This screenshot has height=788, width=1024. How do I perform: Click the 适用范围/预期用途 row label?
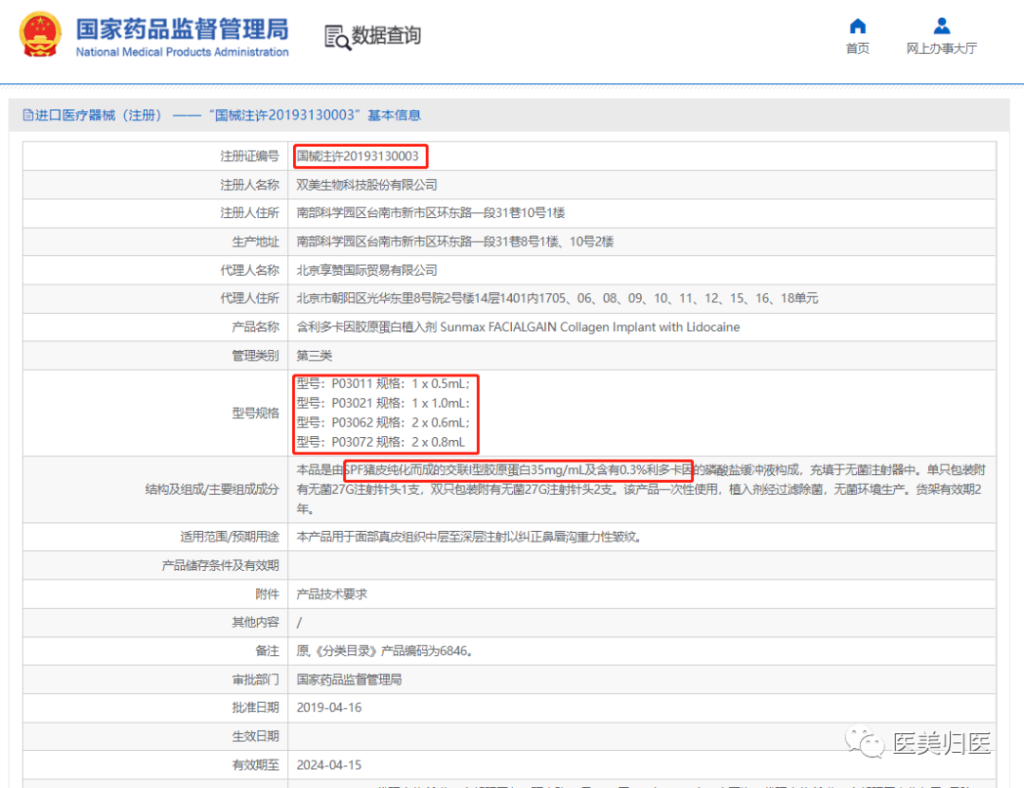point(230,537)
